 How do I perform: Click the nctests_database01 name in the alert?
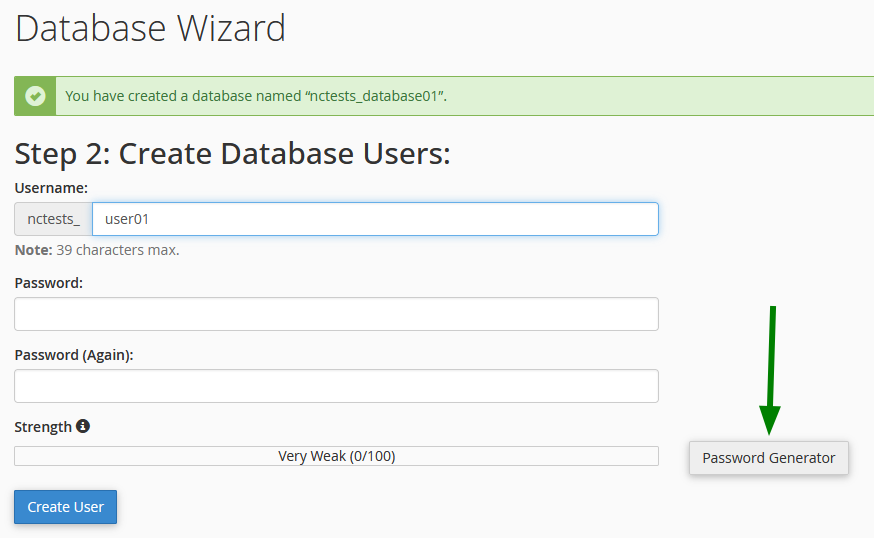(x=375, y=96)
